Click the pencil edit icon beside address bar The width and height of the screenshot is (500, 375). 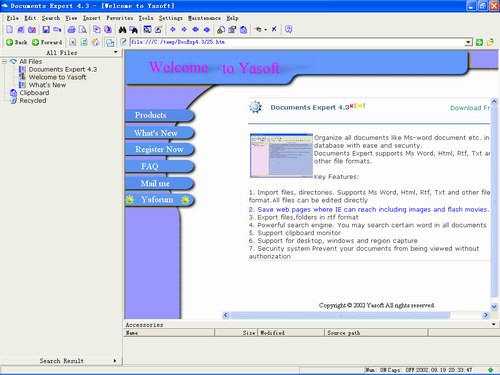coord(124,42)
